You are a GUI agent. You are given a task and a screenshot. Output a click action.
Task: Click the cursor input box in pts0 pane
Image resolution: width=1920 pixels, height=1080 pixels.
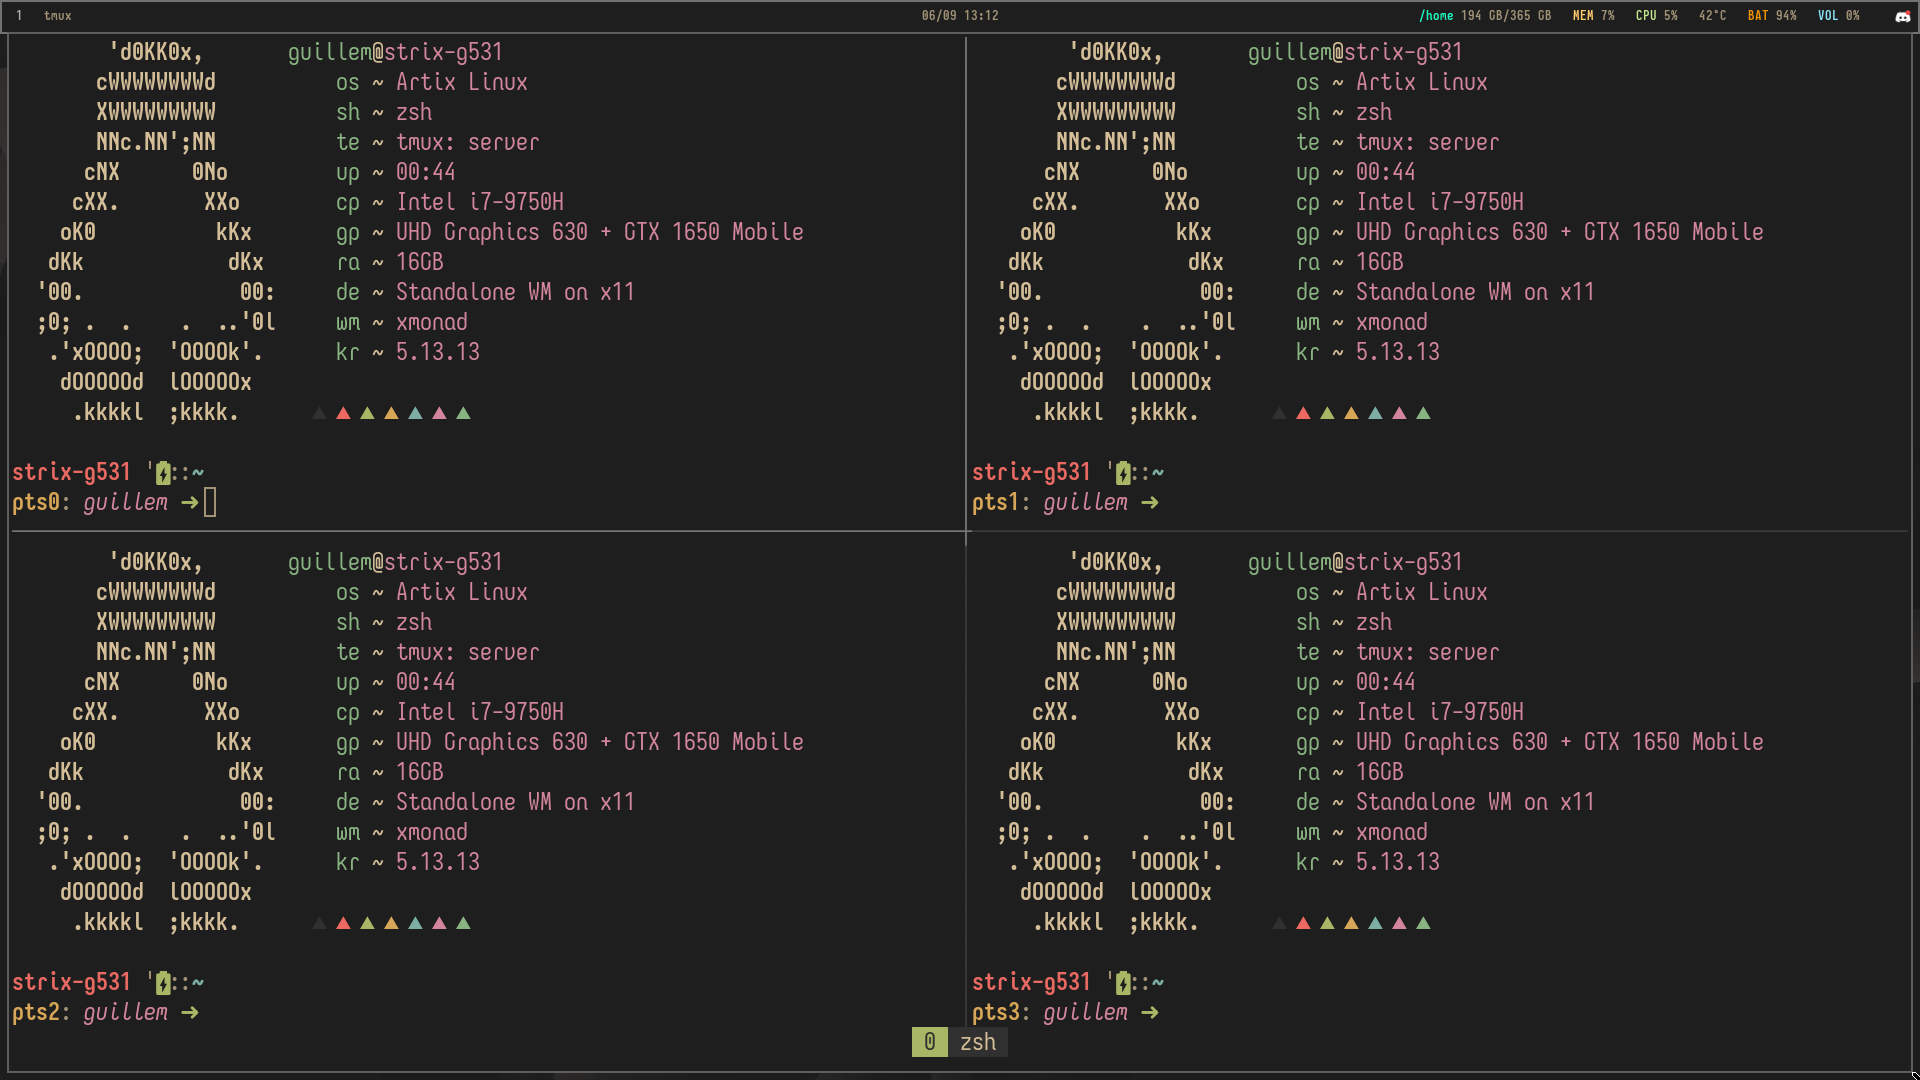click(x=210, y=502)
